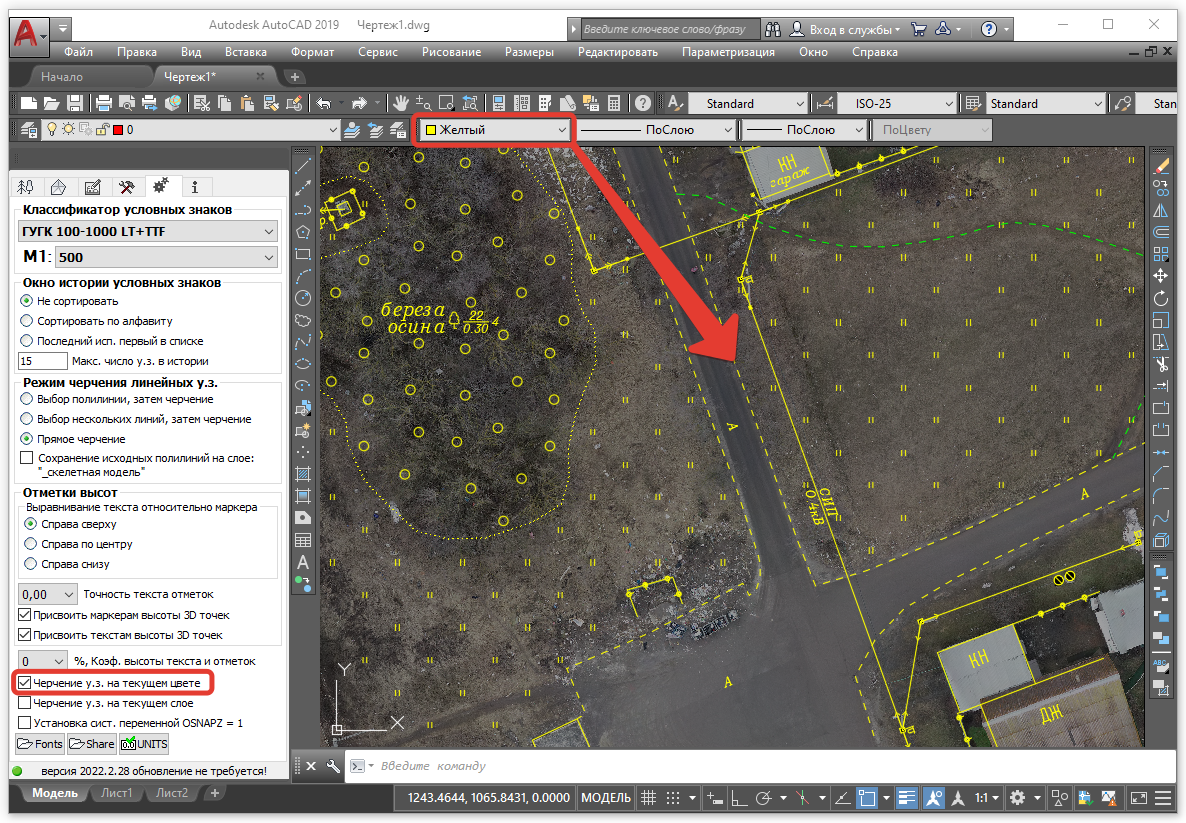Toggle grid display in status bar
1186x823 pixels.
(x=648, y=798)
